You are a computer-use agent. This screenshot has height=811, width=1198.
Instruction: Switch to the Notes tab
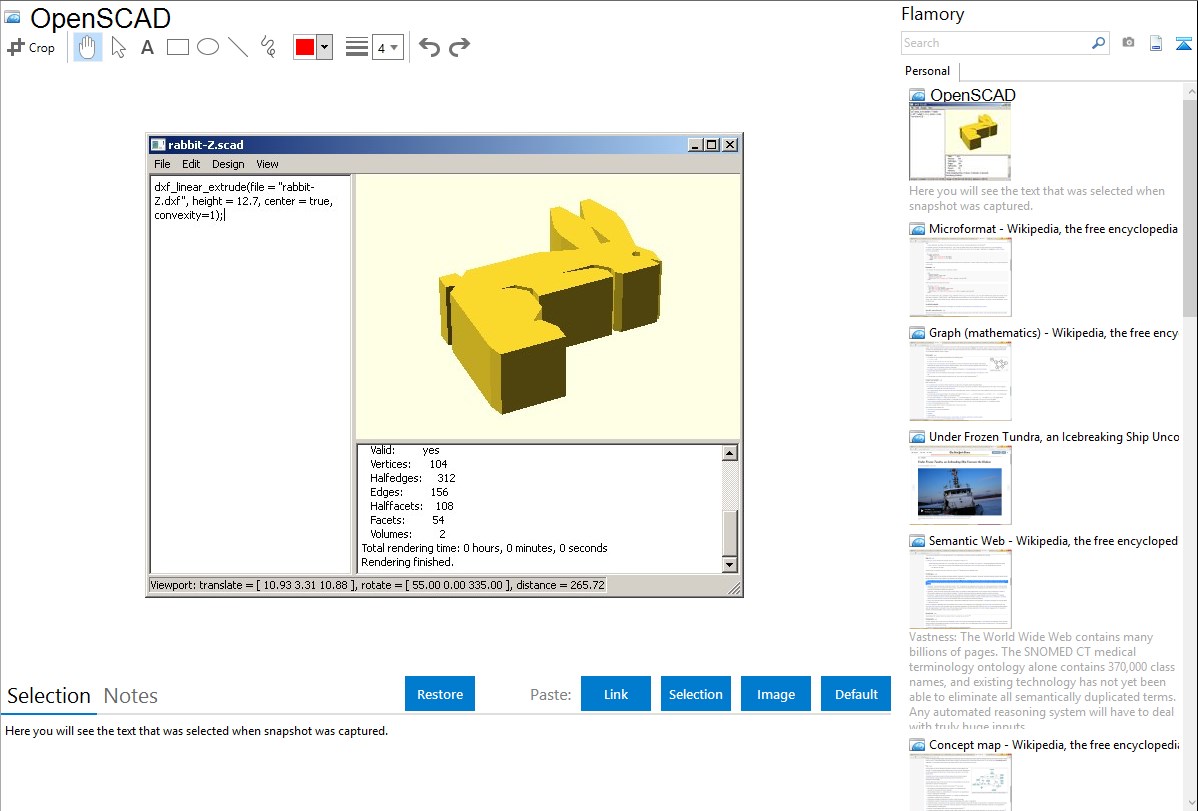pos(131,696)
